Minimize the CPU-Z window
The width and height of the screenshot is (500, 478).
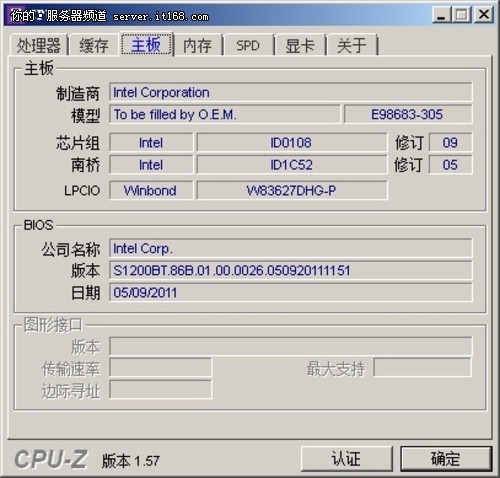point(441,15)
